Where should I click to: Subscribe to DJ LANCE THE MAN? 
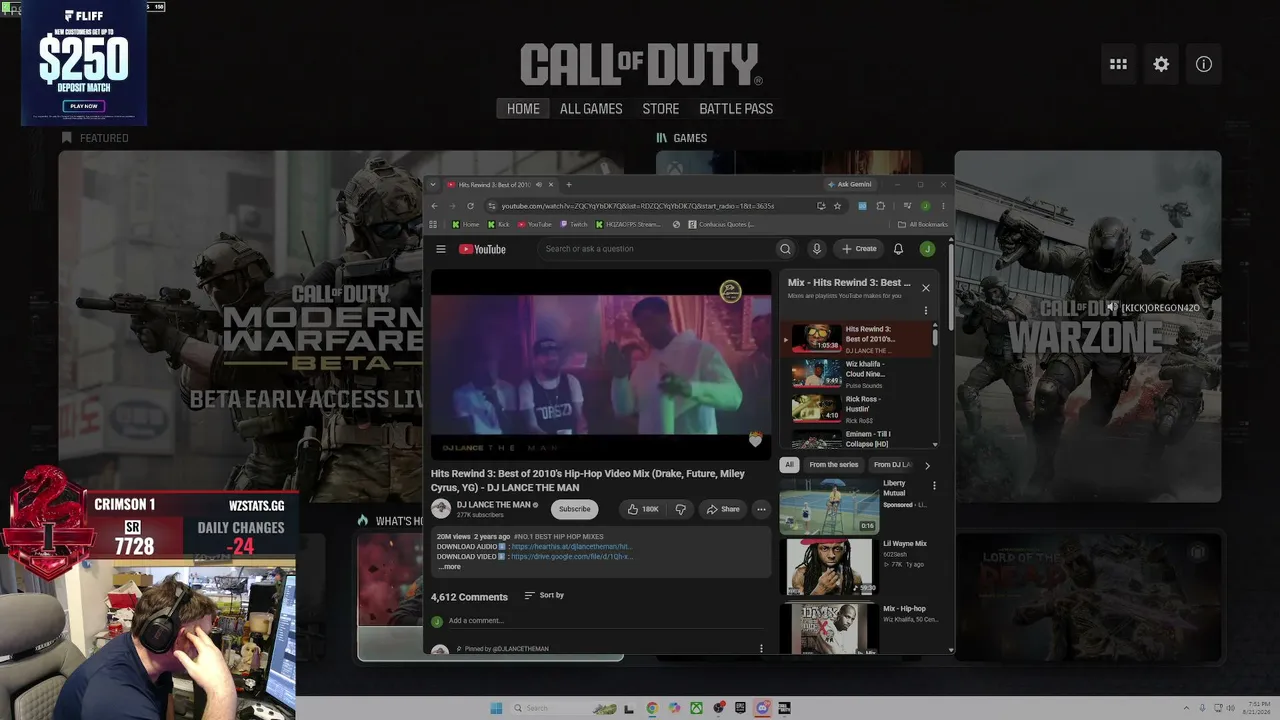tap(574, 509)
